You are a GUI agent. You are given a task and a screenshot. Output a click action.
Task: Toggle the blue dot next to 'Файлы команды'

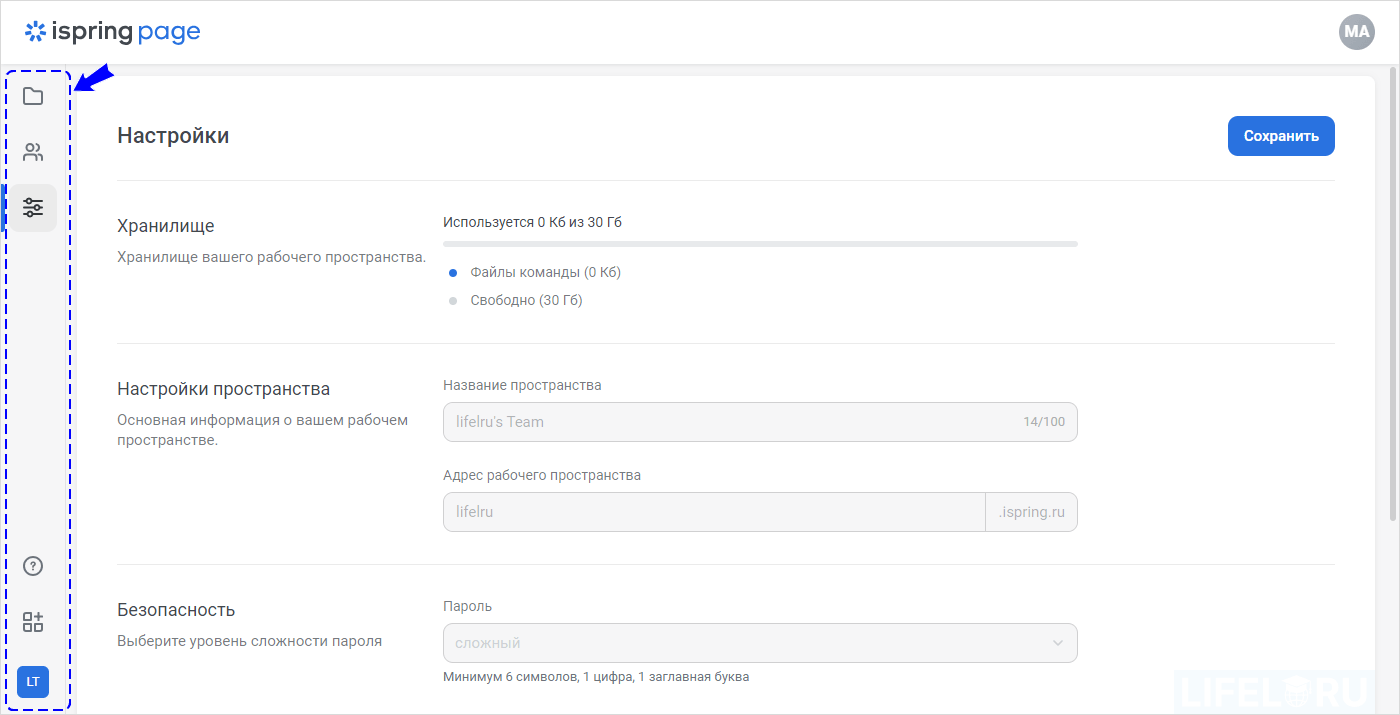click(453, 271)
